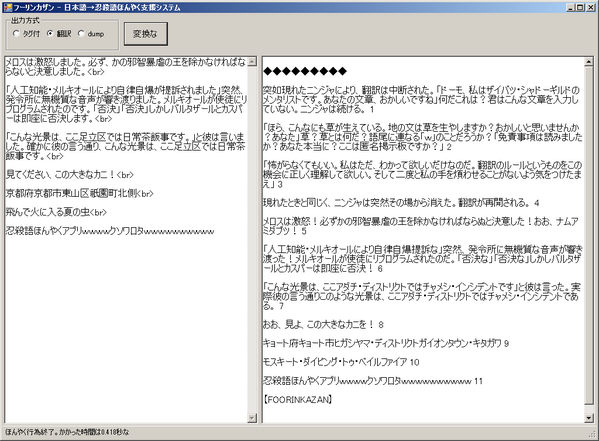Click the resize grip at window corner
The image size is (599, 441).
(x=593, y=435)
